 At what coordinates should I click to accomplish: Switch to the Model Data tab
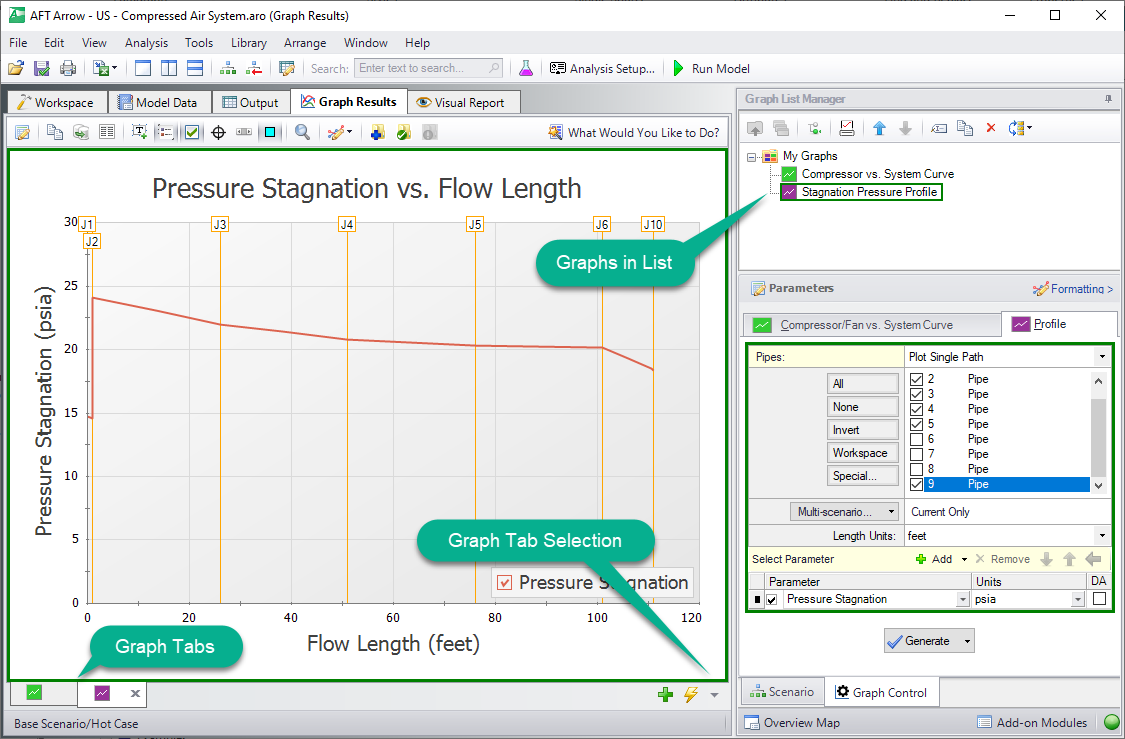click(x=159, y=103)
